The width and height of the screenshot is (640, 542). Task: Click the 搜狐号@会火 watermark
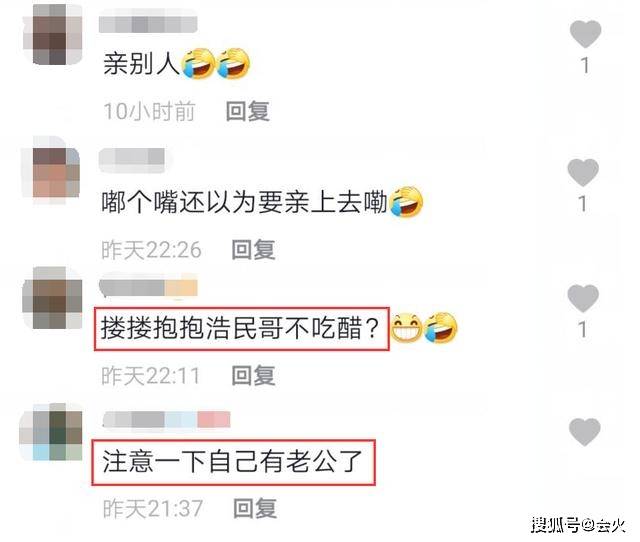point(578,525)
